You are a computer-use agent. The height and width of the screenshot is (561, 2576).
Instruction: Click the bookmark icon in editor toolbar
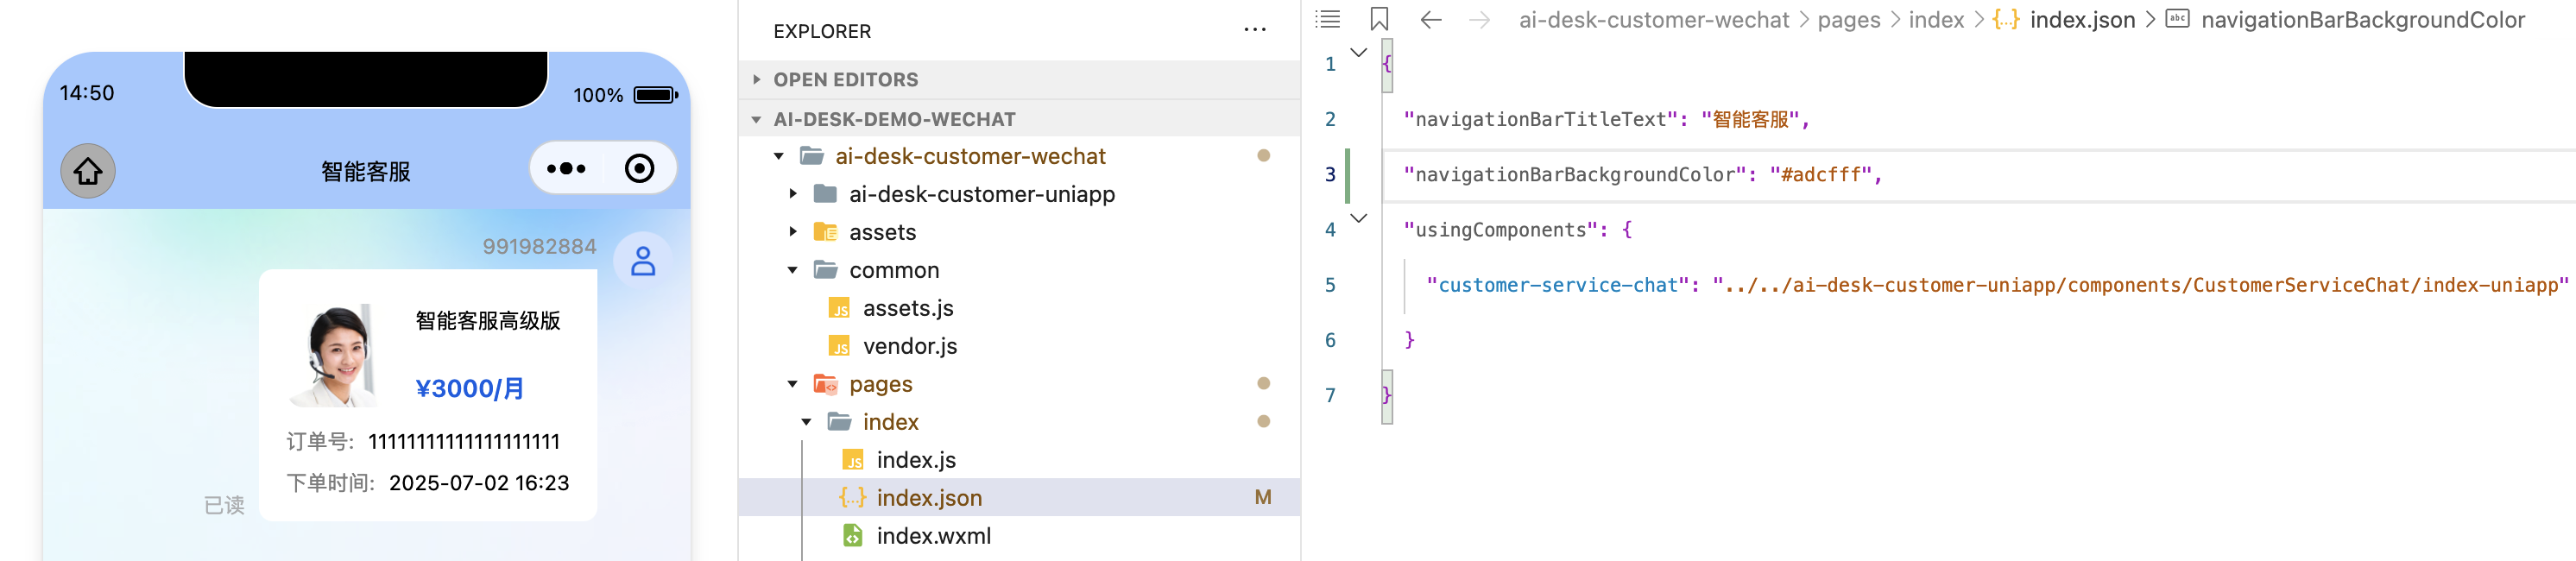point(1379,20)
